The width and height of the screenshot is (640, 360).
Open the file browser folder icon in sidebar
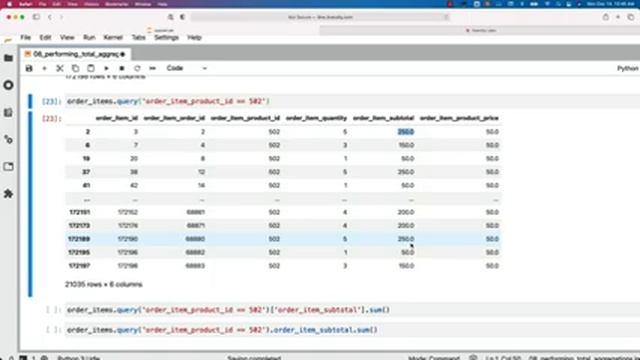pyautogui.click(x=9, y=58)
